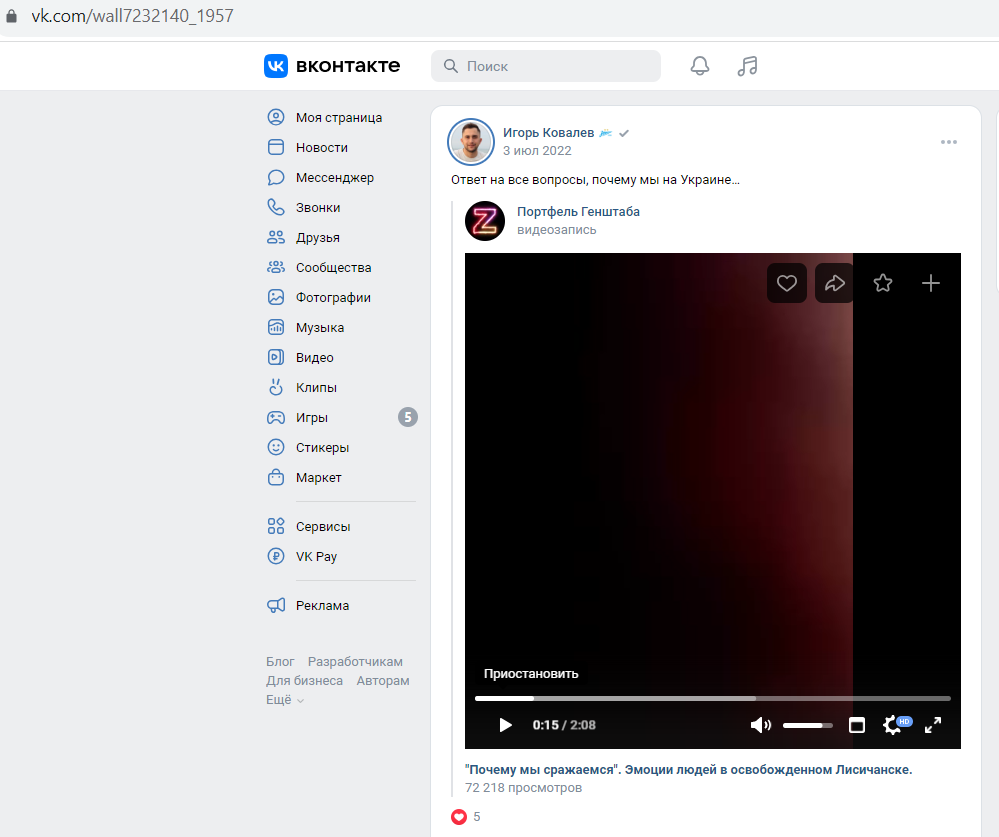Click the Стикеры smiley icon
The width and height of the screenshot is (999, 837).
pos(276,447)
